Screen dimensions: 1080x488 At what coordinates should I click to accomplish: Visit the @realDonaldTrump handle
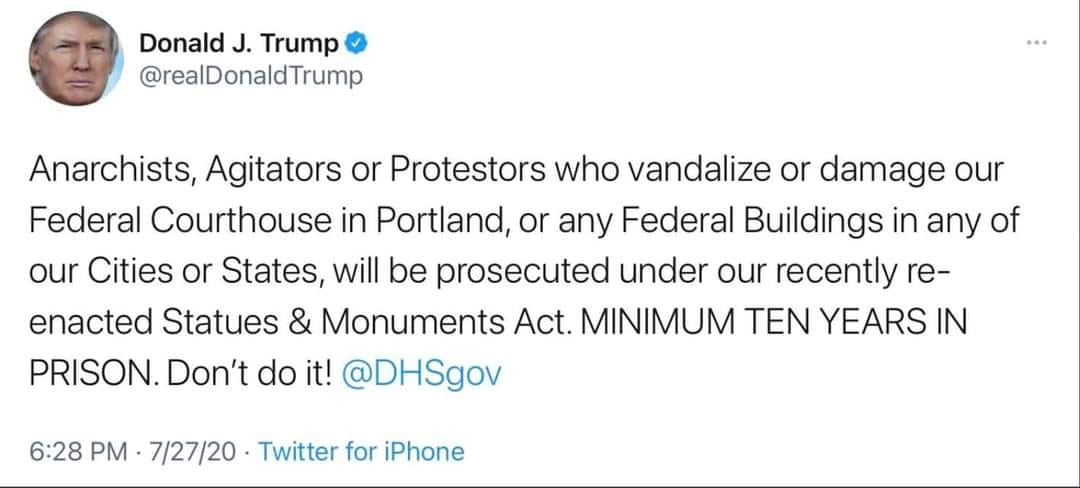[x=251, y=76]
